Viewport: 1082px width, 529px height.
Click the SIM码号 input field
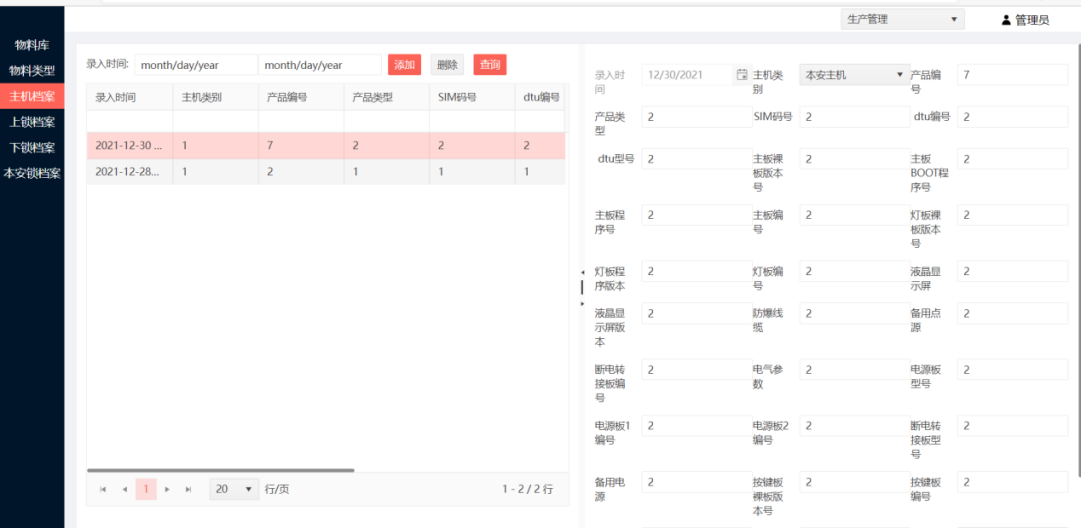click(x=854, y=117)
